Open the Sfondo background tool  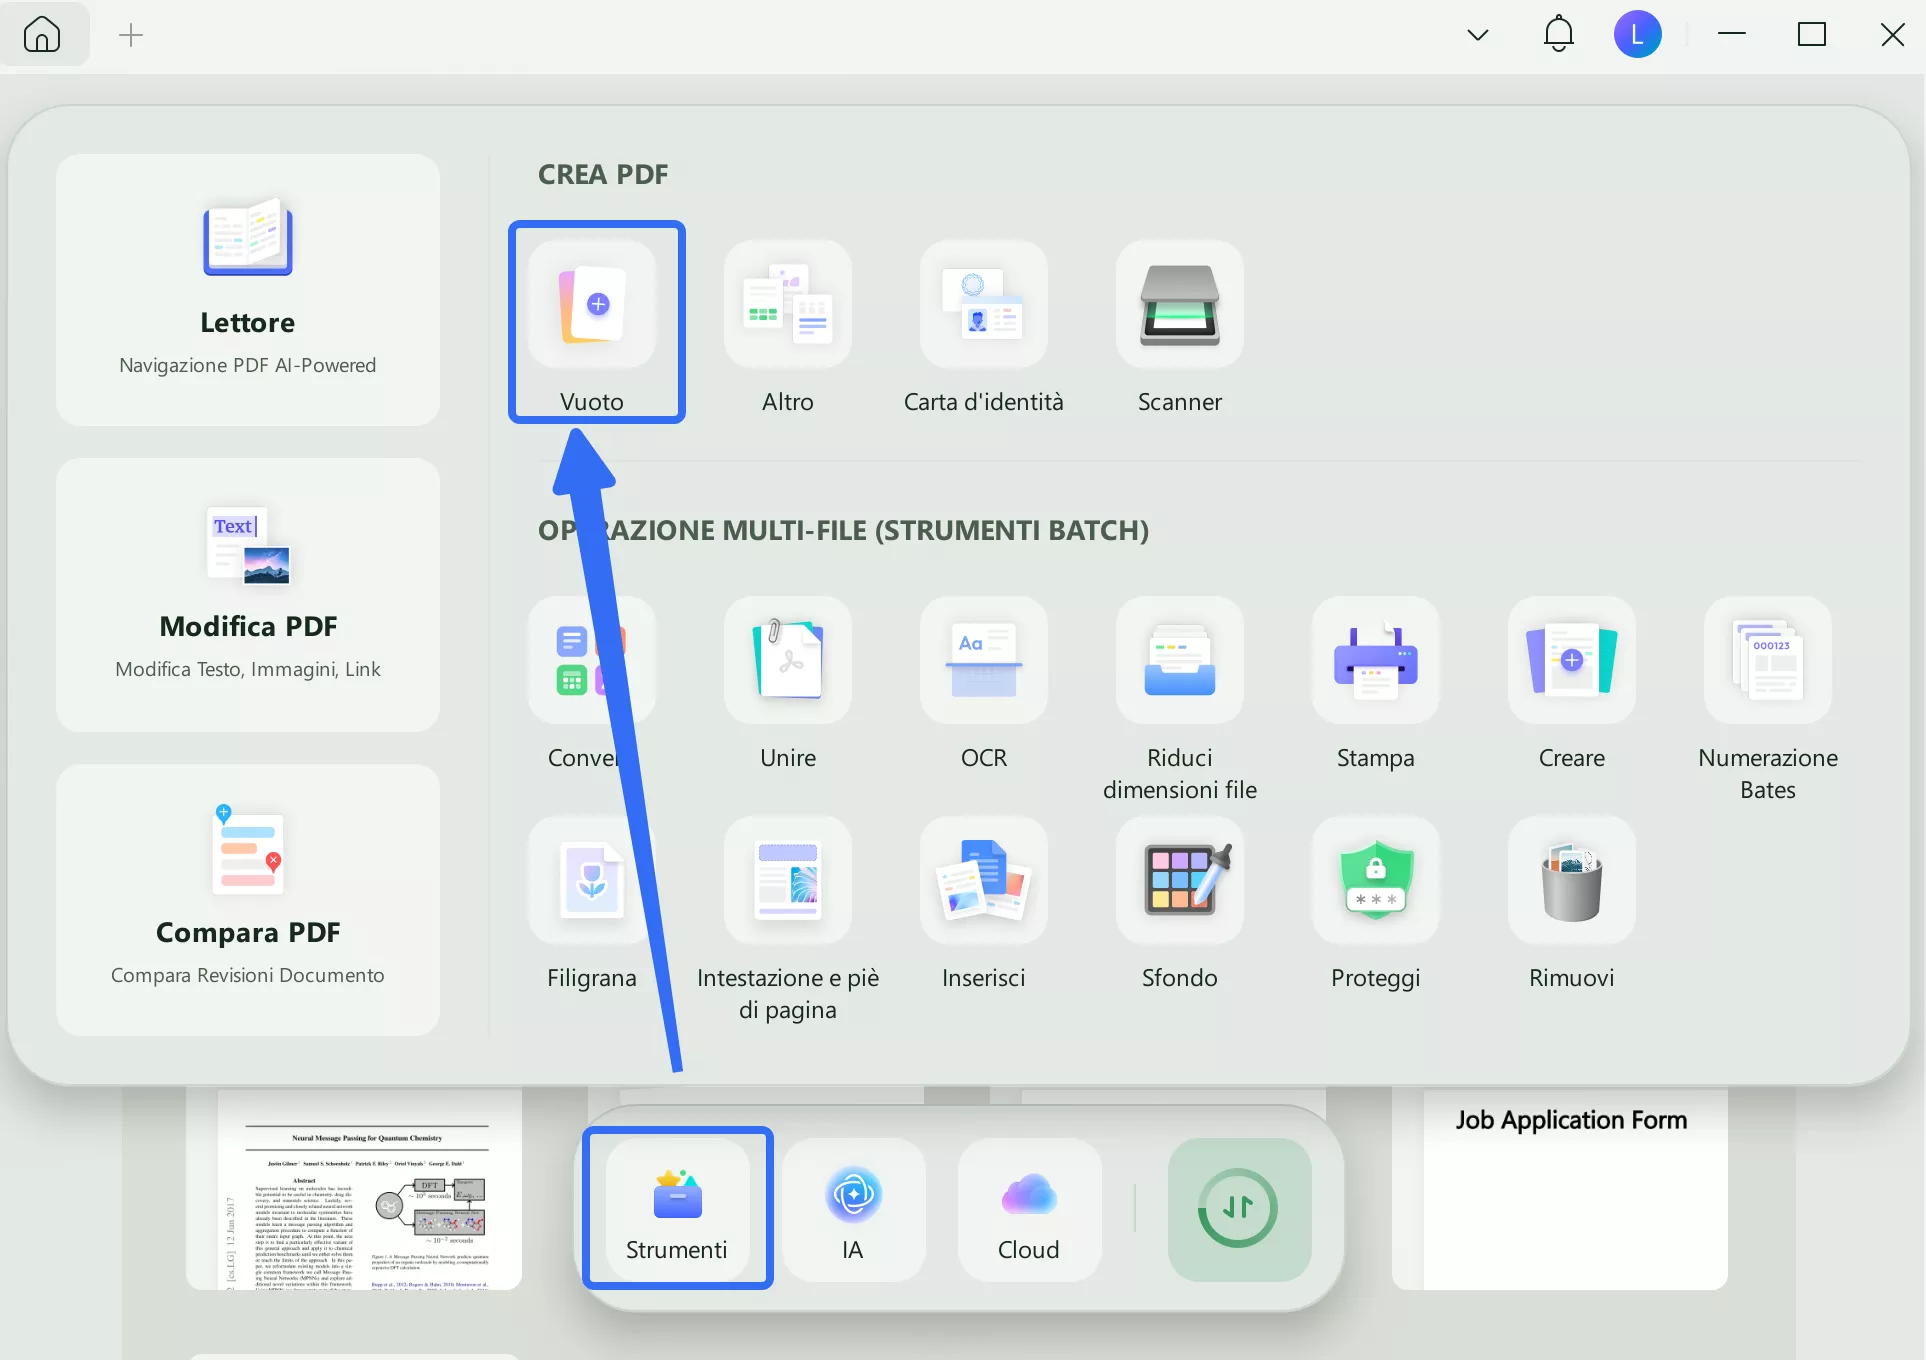1179,881
